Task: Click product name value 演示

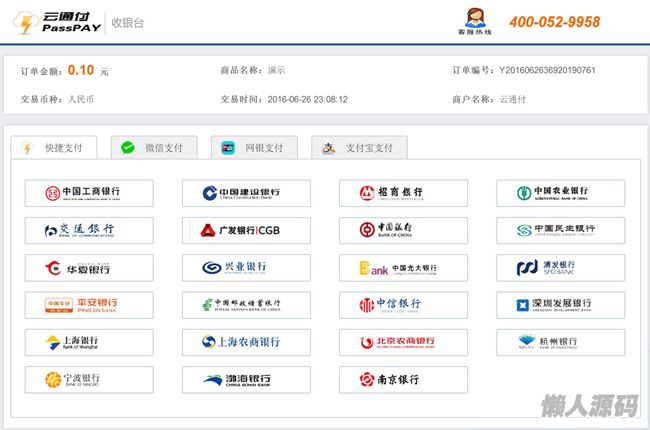Action: click(276, 70)
